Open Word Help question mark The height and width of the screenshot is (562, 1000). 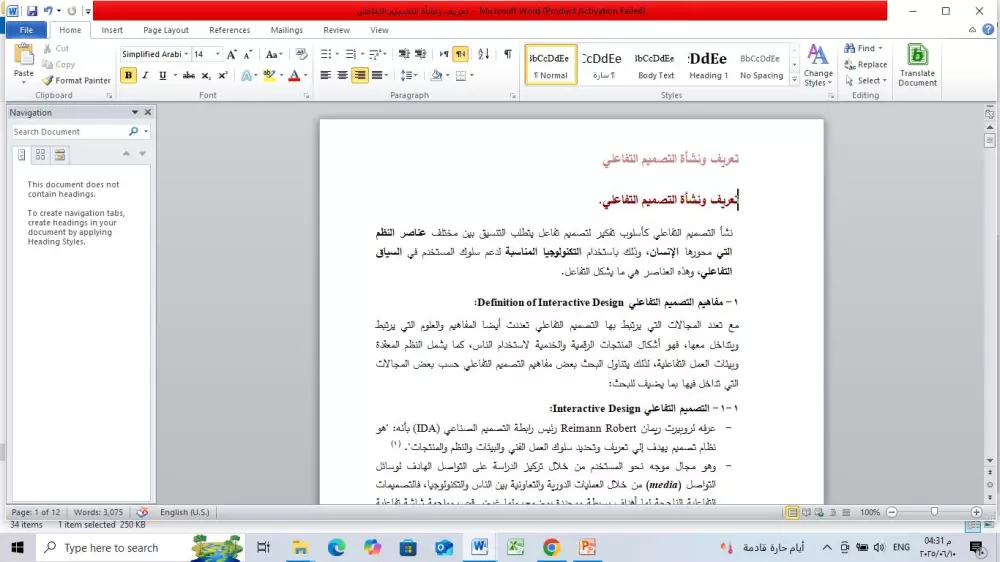(988, 29)
